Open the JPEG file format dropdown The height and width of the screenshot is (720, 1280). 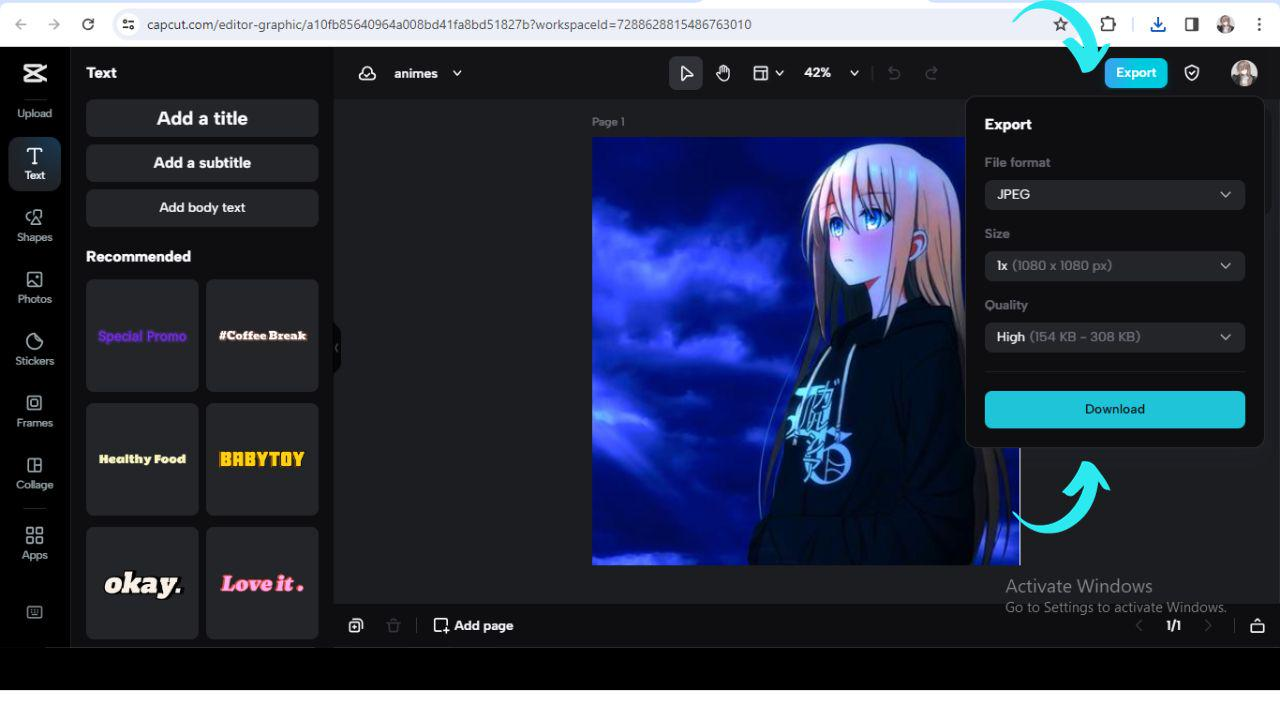point(1114,194)
